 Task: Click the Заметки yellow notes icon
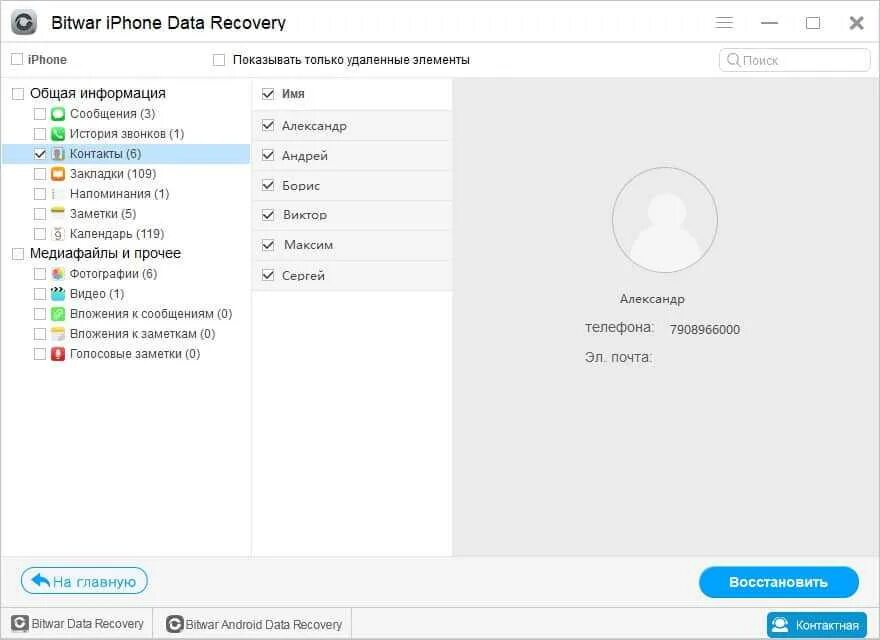click(58, 212)
